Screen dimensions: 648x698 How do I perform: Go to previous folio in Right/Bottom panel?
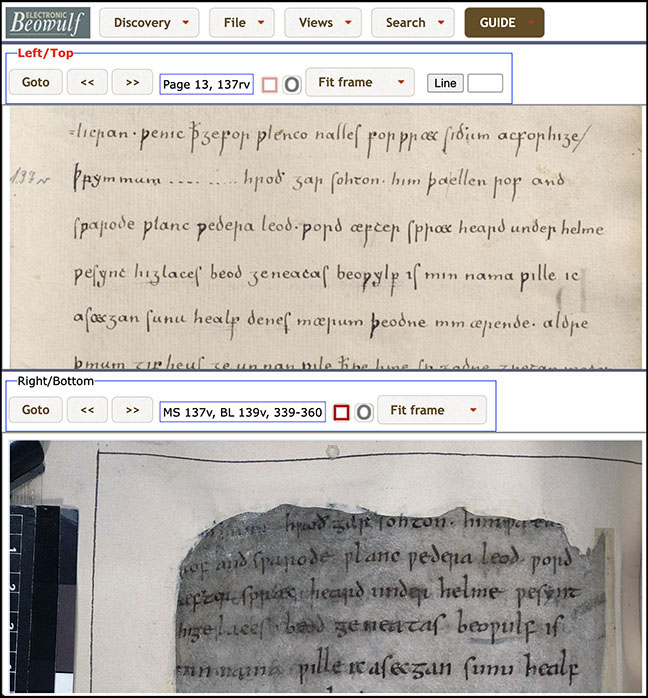(87, 410)
